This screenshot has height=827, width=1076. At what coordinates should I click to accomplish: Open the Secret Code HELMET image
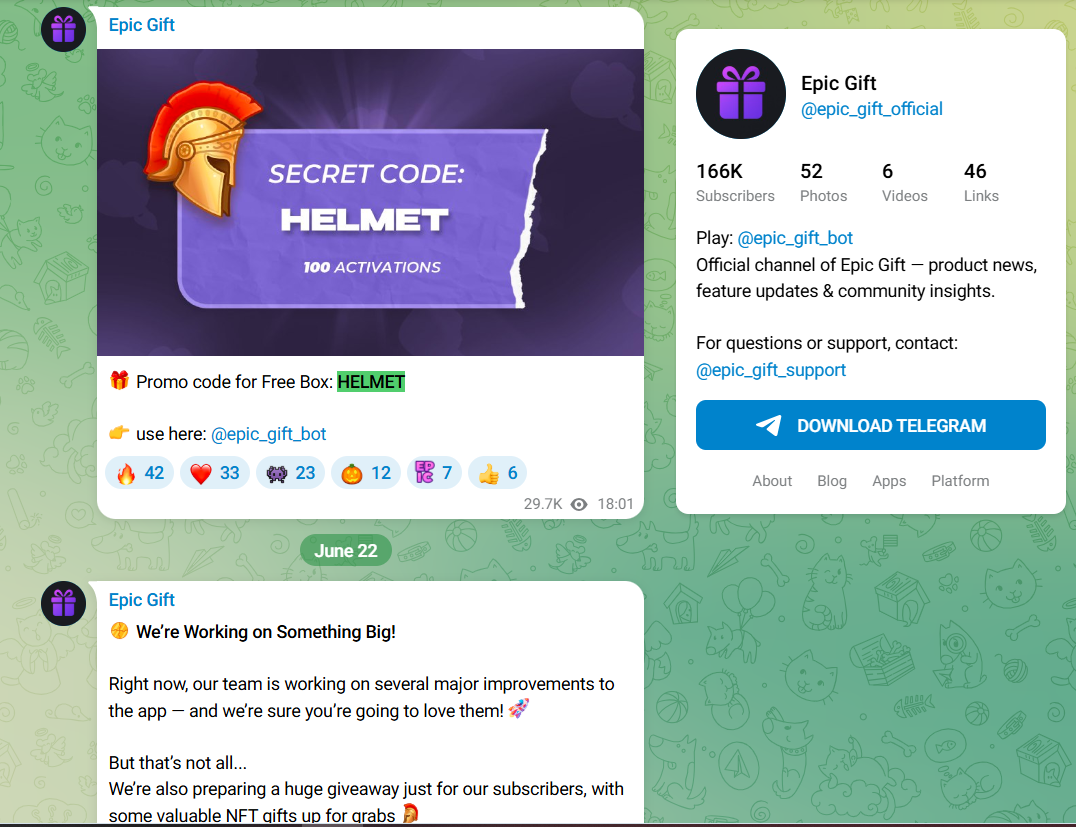coord(370,202)
